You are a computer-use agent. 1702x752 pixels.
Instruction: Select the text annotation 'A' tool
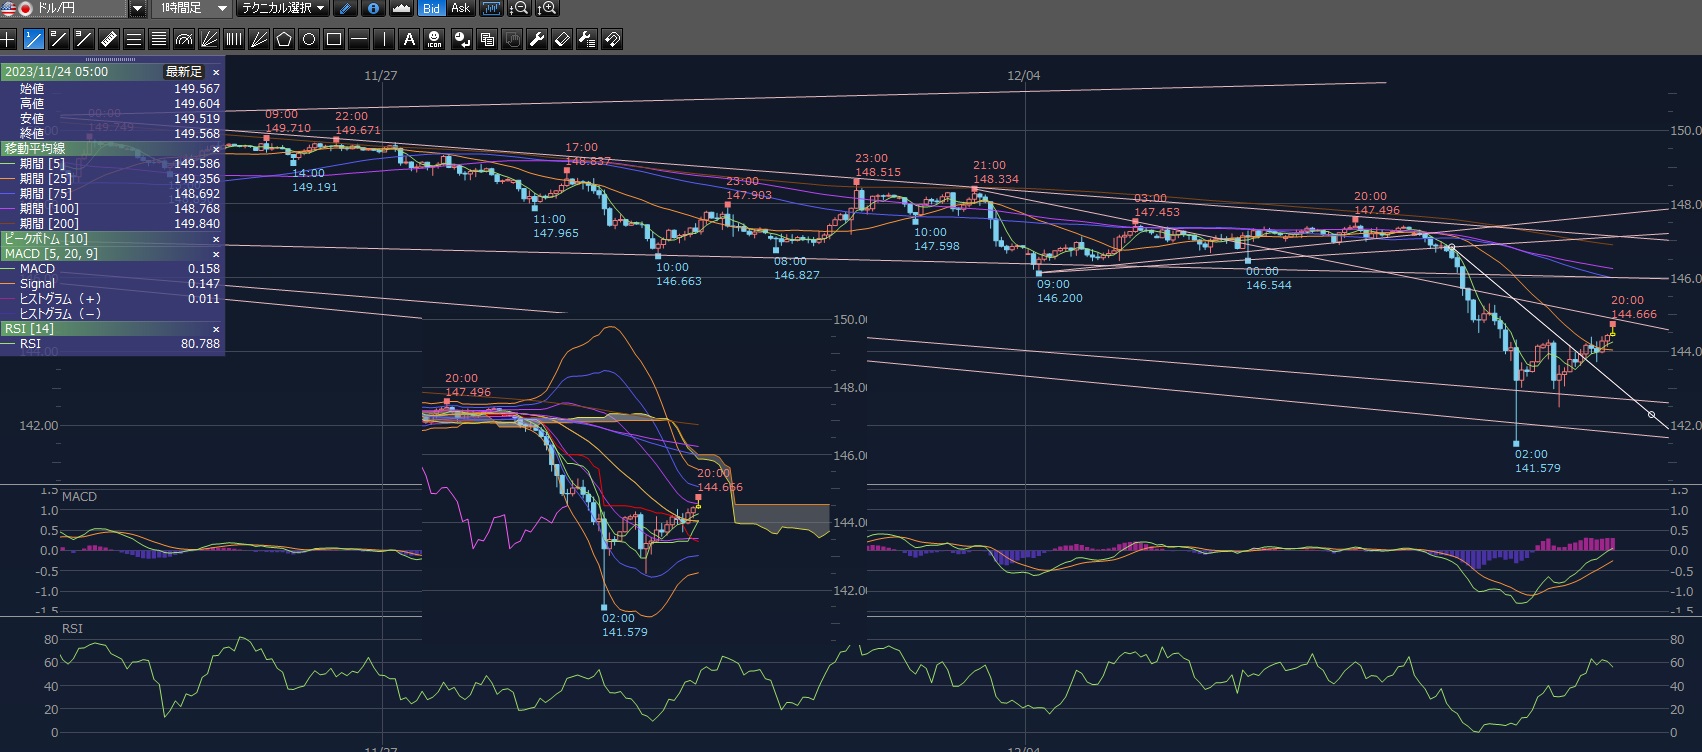pyautogui.click(x=409, y=39)
